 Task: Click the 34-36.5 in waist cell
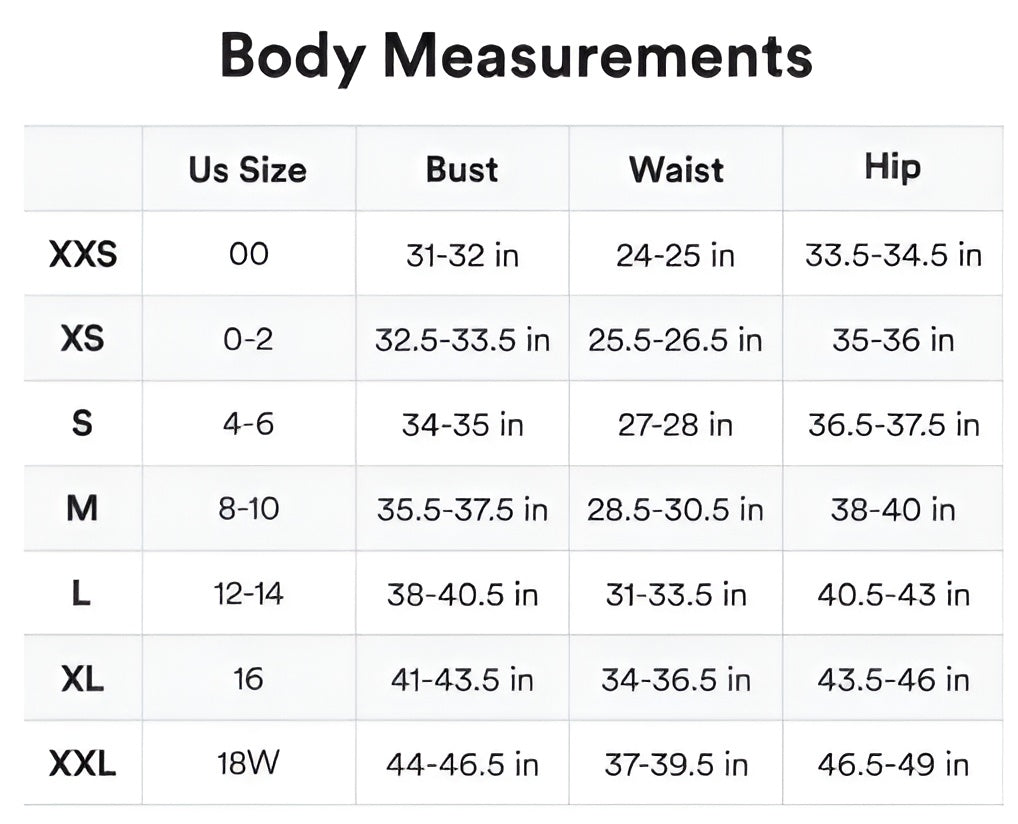click(676, 680)
